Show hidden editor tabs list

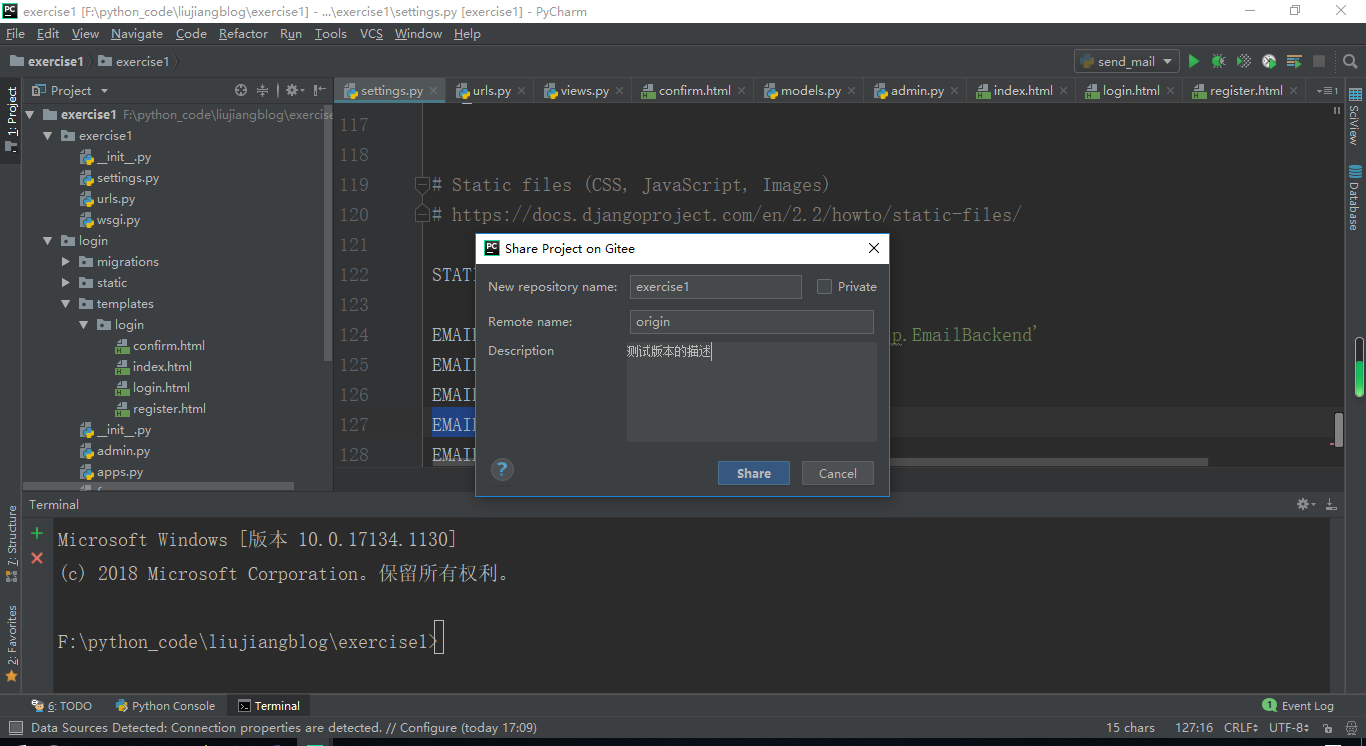[x=1327, y=91]
